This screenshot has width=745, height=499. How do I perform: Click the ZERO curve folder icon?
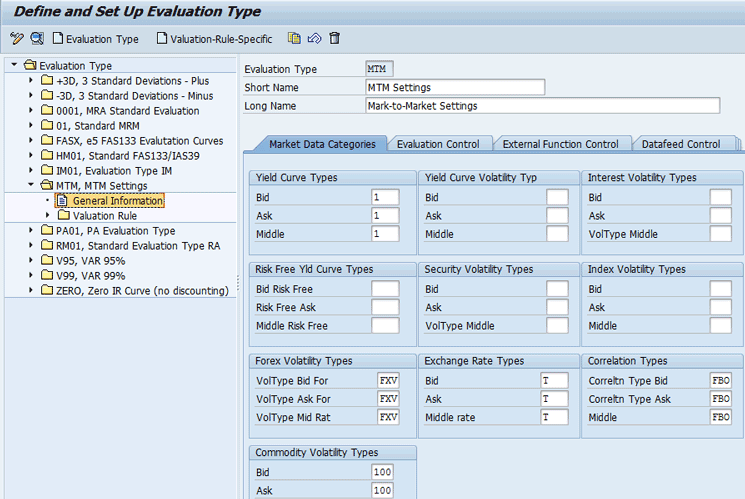47,291
